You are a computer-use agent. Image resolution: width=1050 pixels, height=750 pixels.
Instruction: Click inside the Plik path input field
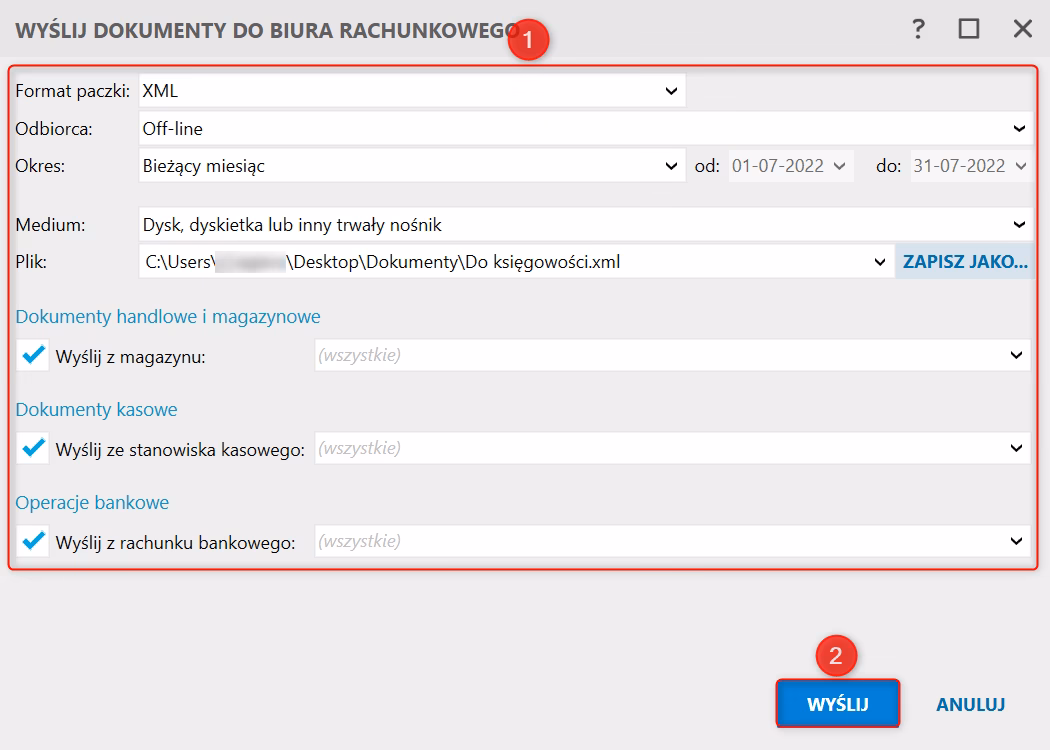(x=450, y=261)
